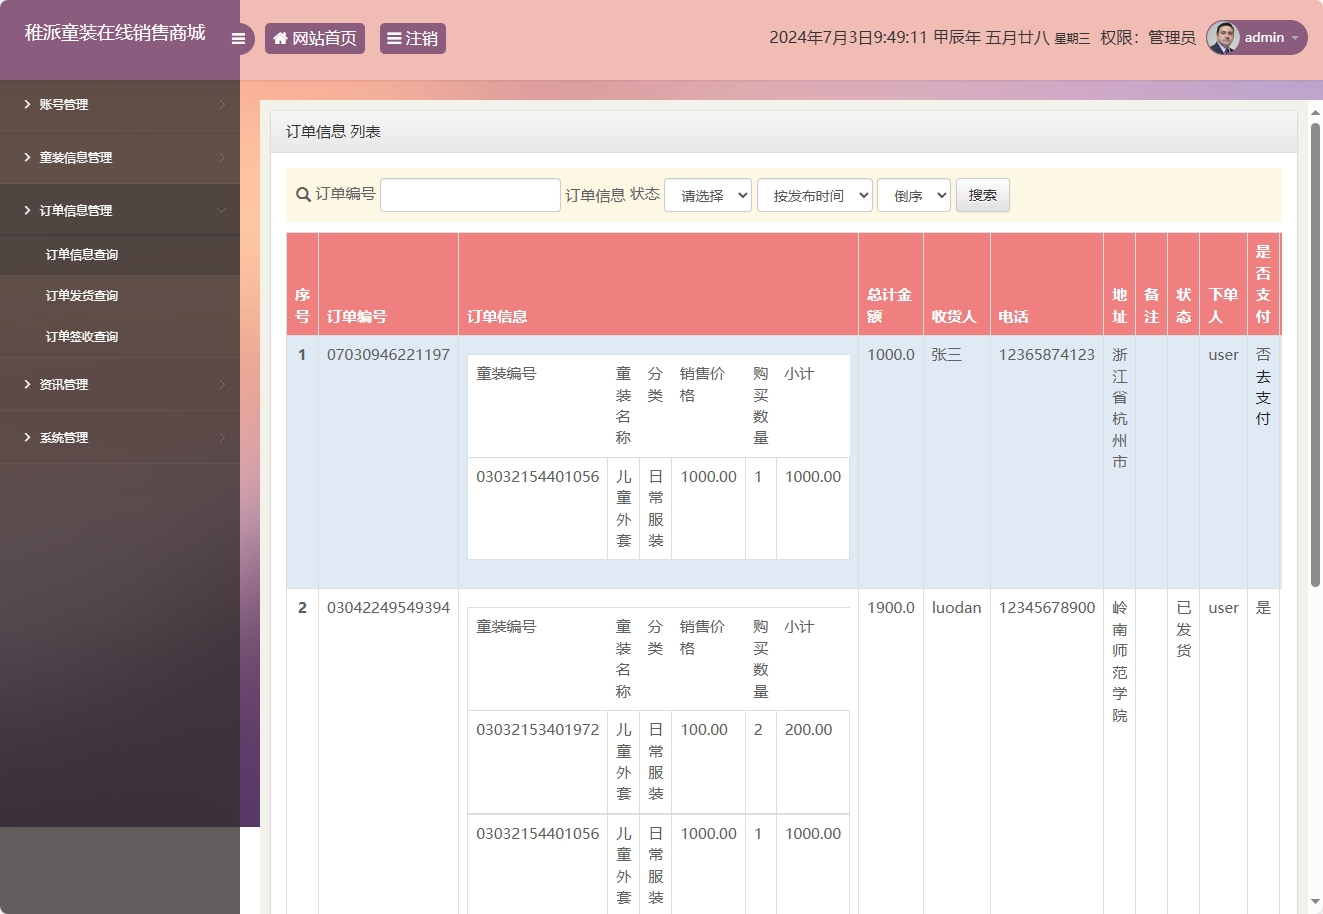Open 订单信息查询 submenu item
This screenshot has height=914, width=1323.
(x=82, y=255)
